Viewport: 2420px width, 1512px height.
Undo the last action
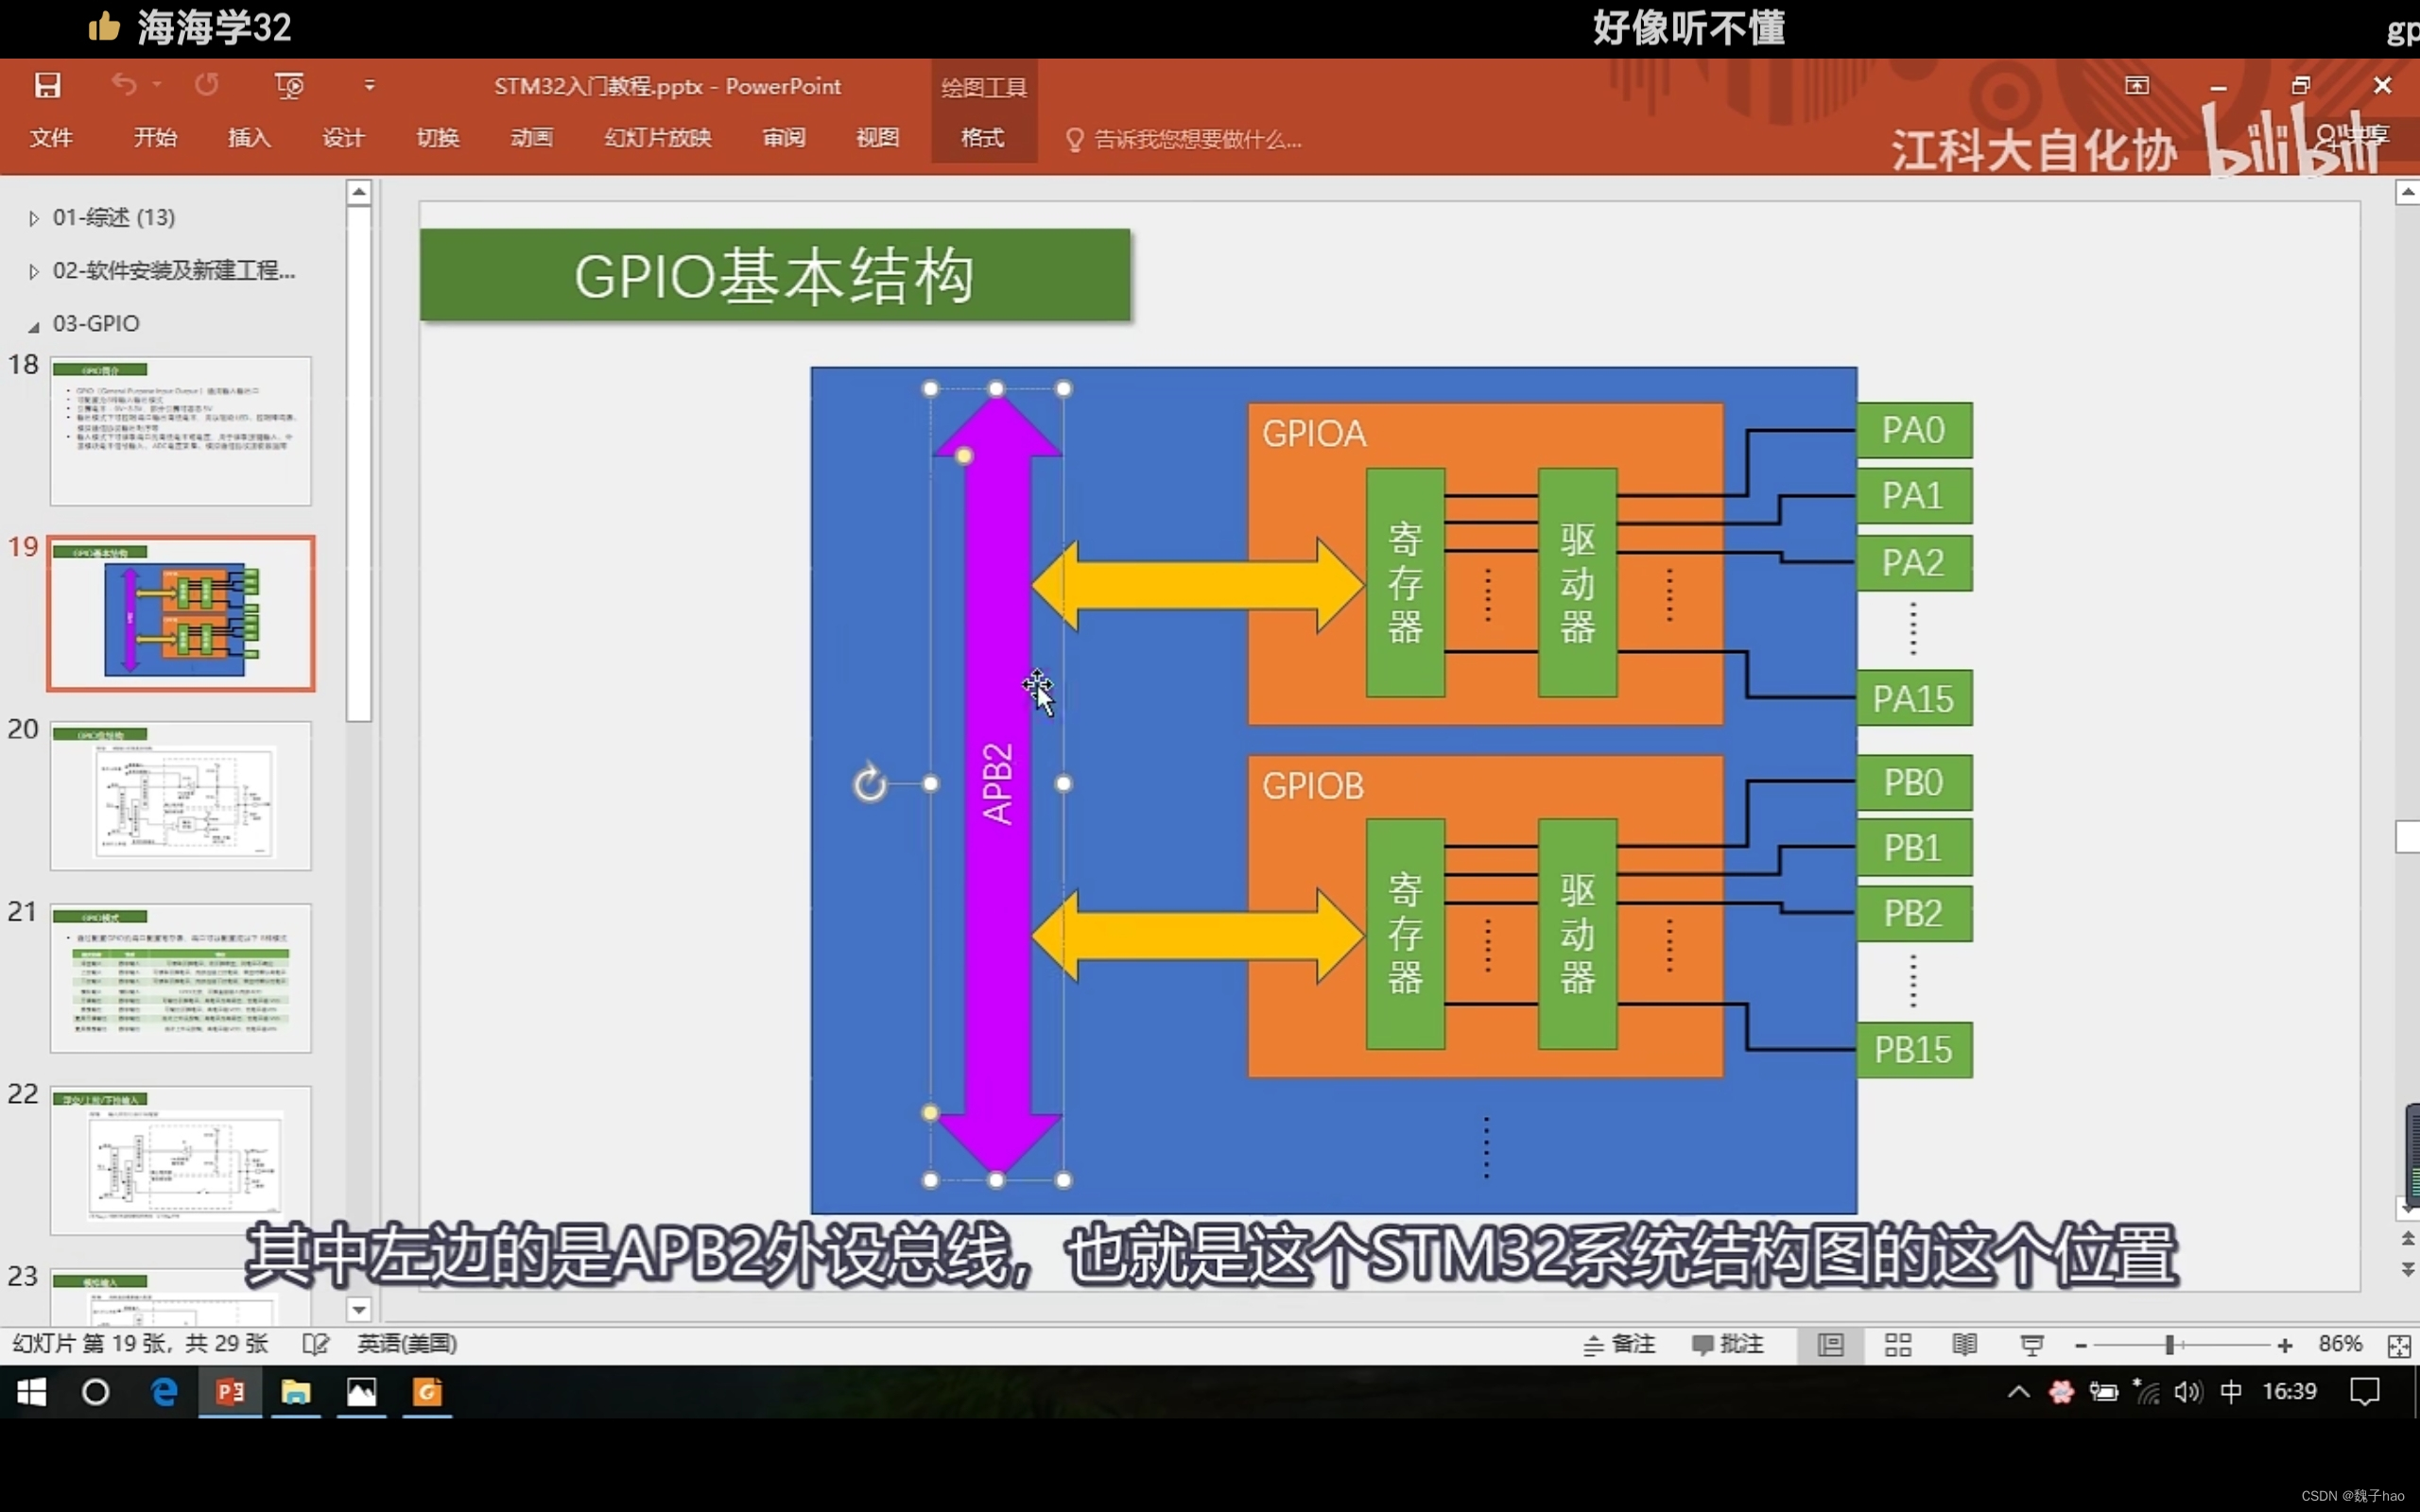pos(125,86)
